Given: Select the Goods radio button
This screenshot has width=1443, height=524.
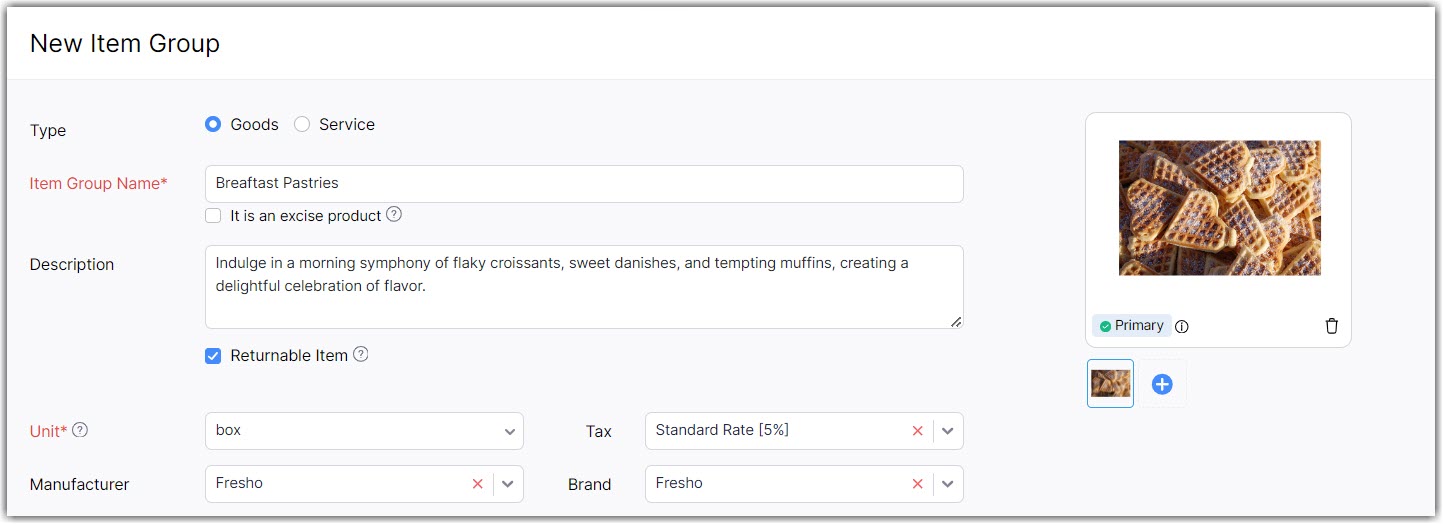Looking at the screenshot, I should point(213,125).
